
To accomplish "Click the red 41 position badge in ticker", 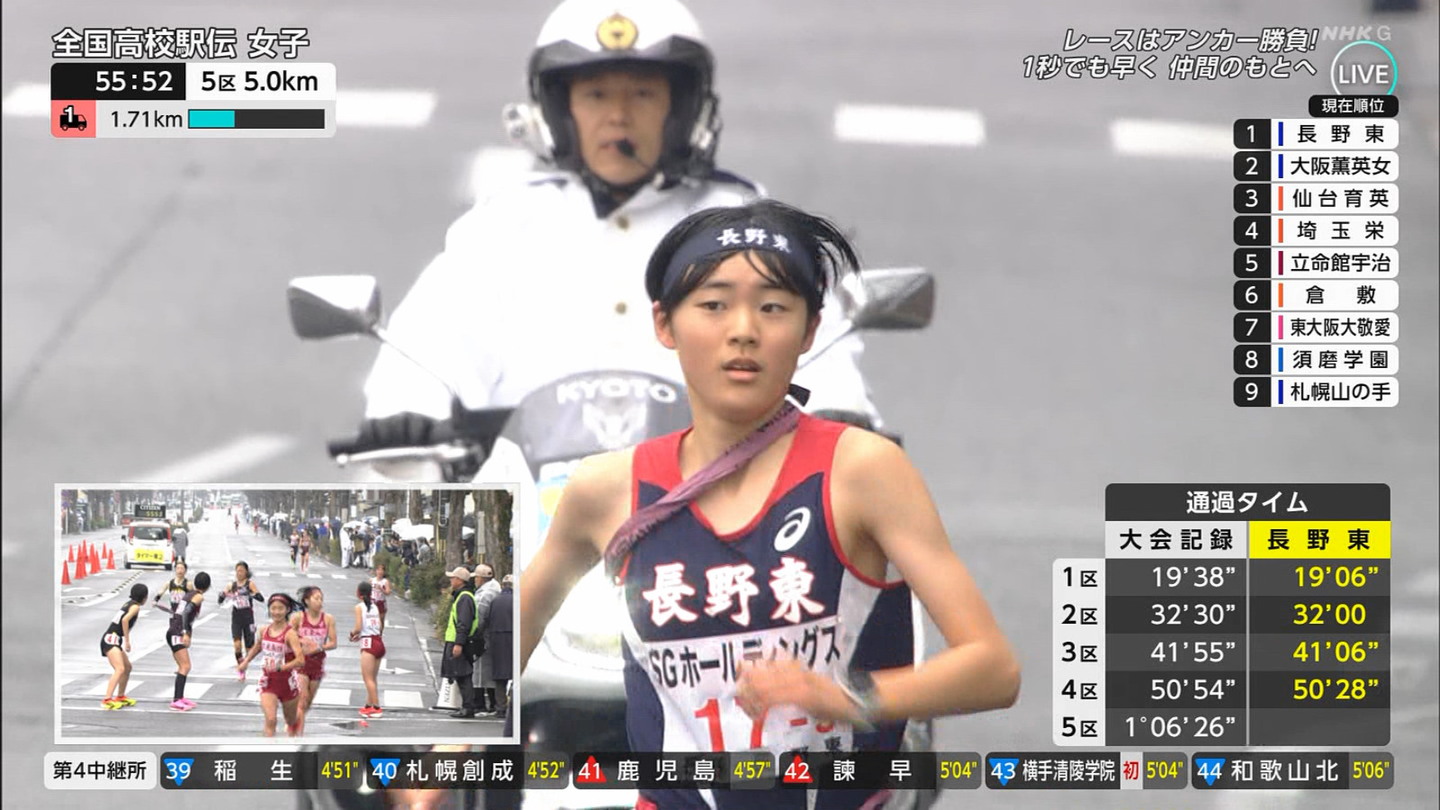I will coord(590,771).
